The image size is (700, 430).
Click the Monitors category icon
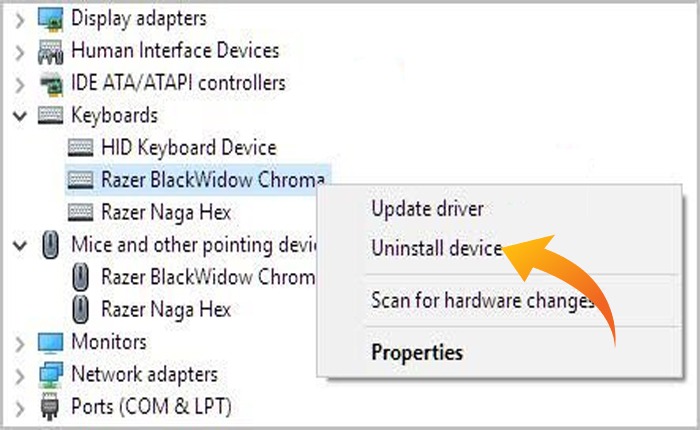click(x=50, y=342)
